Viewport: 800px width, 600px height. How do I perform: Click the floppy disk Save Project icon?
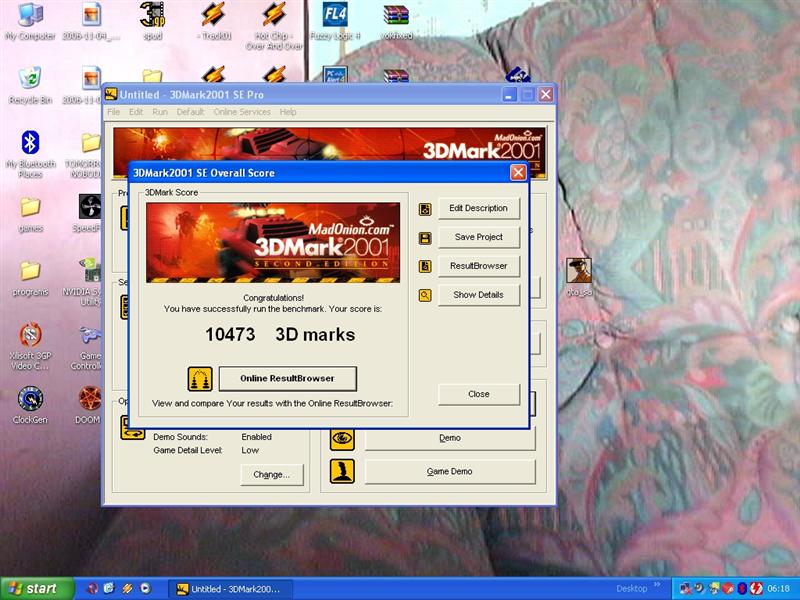[425, 238]
